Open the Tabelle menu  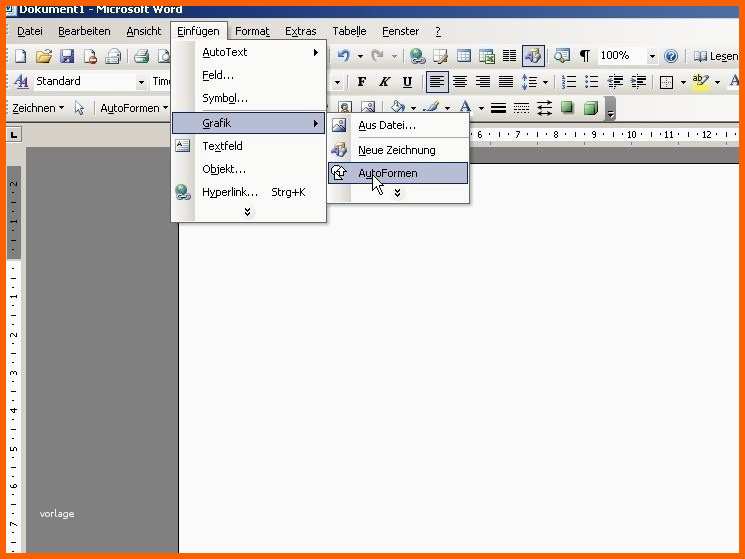click(349, 31)
